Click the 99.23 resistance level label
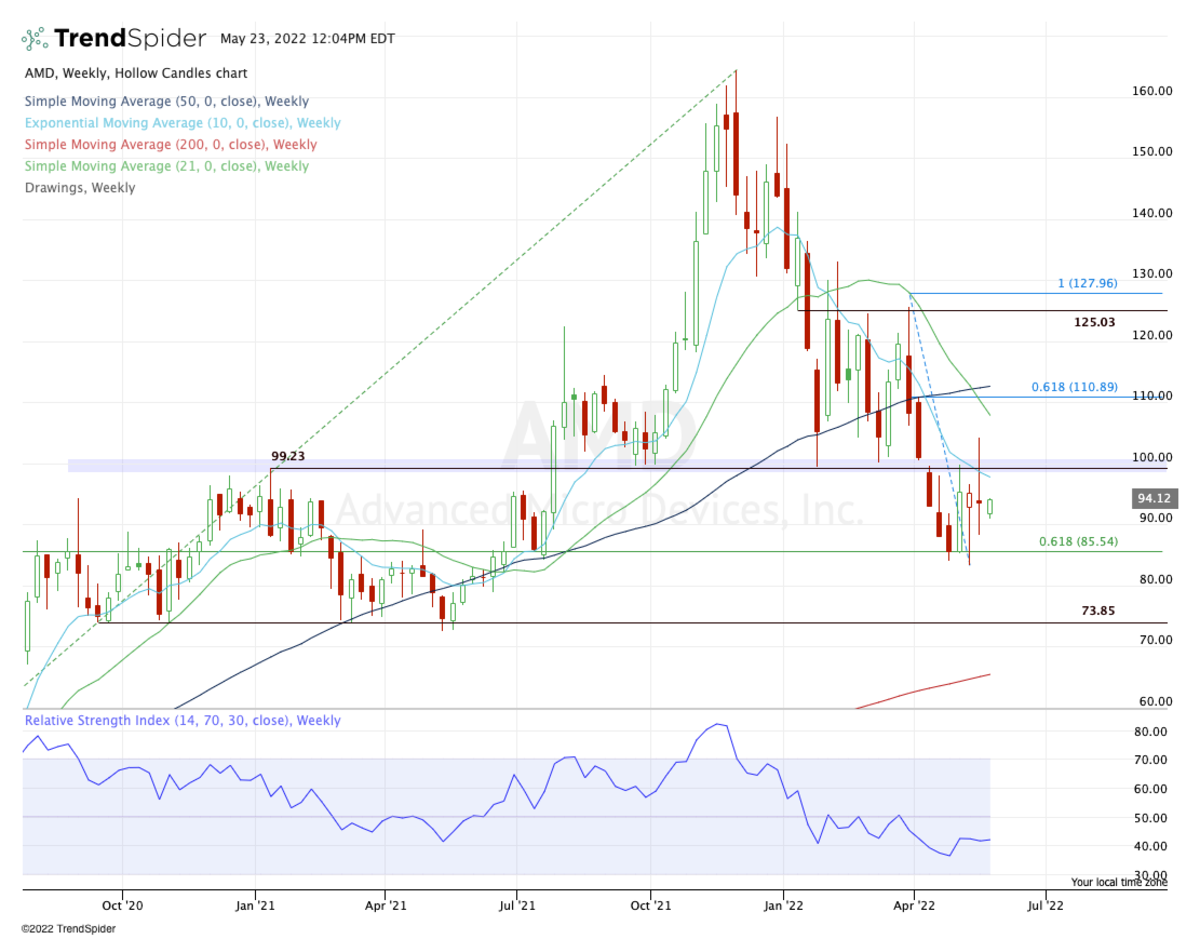The image size is (1200, 939). (287, 456)
